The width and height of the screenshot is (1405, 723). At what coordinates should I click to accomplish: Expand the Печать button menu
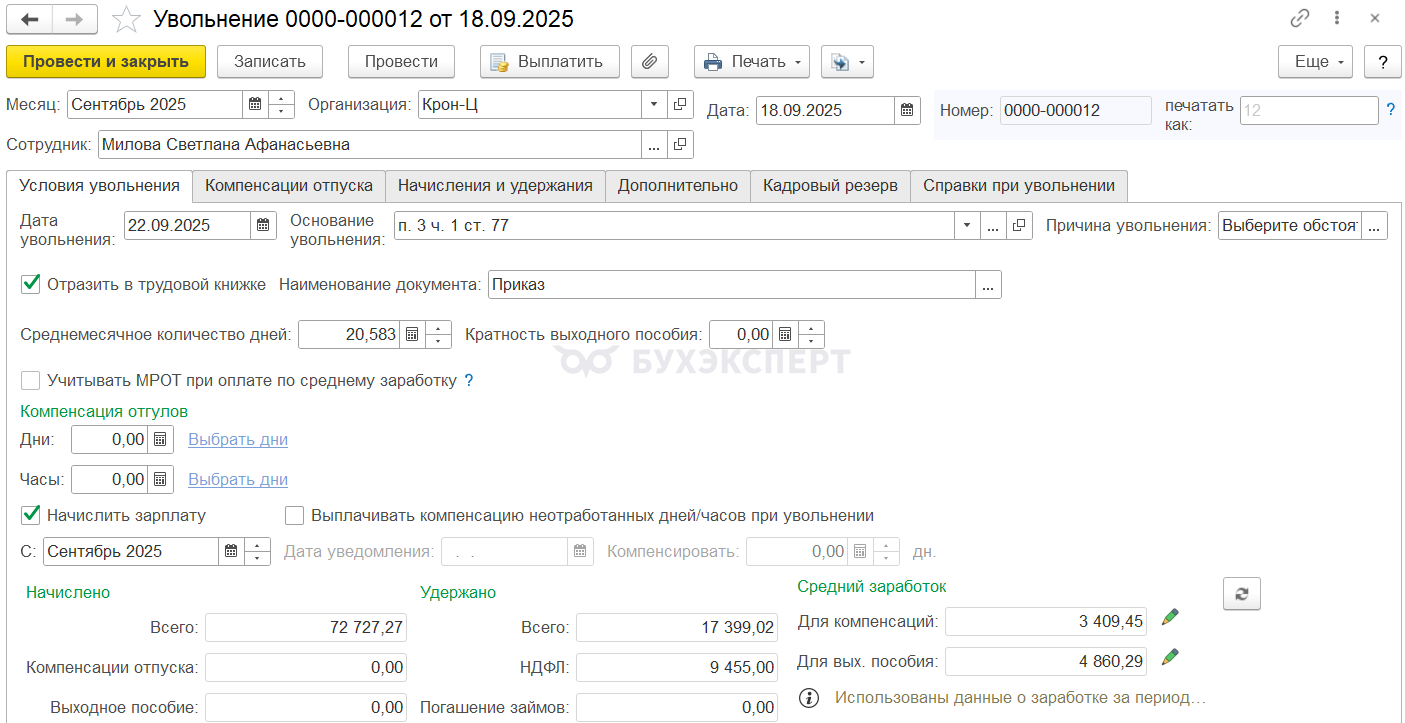point(799,62)
